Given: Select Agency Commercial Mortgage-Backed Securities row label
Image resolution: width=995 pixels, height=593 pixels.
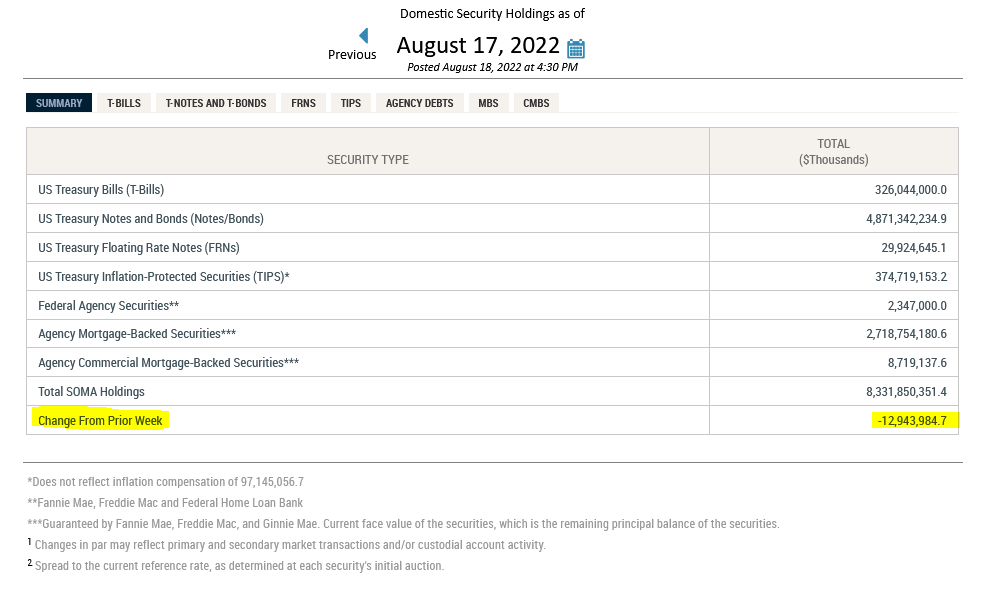Looking at the screenshot, I should 168,363.
